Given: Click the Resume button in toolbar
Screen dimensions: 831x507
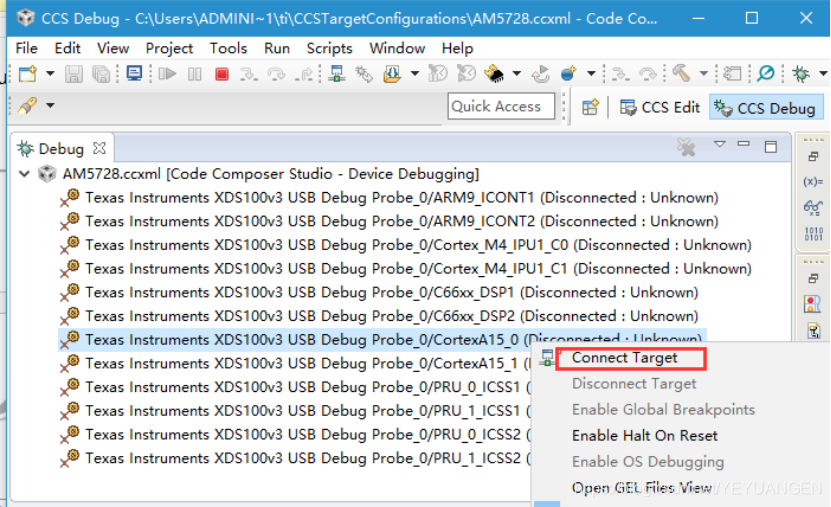Looking at the screenshot, I should pyautogui.click(x=167, y=74).
